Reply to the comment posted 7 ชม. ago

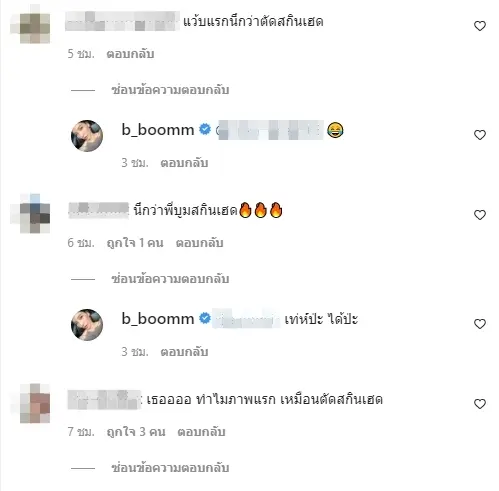pyautogui.click(x=201, y=432)
